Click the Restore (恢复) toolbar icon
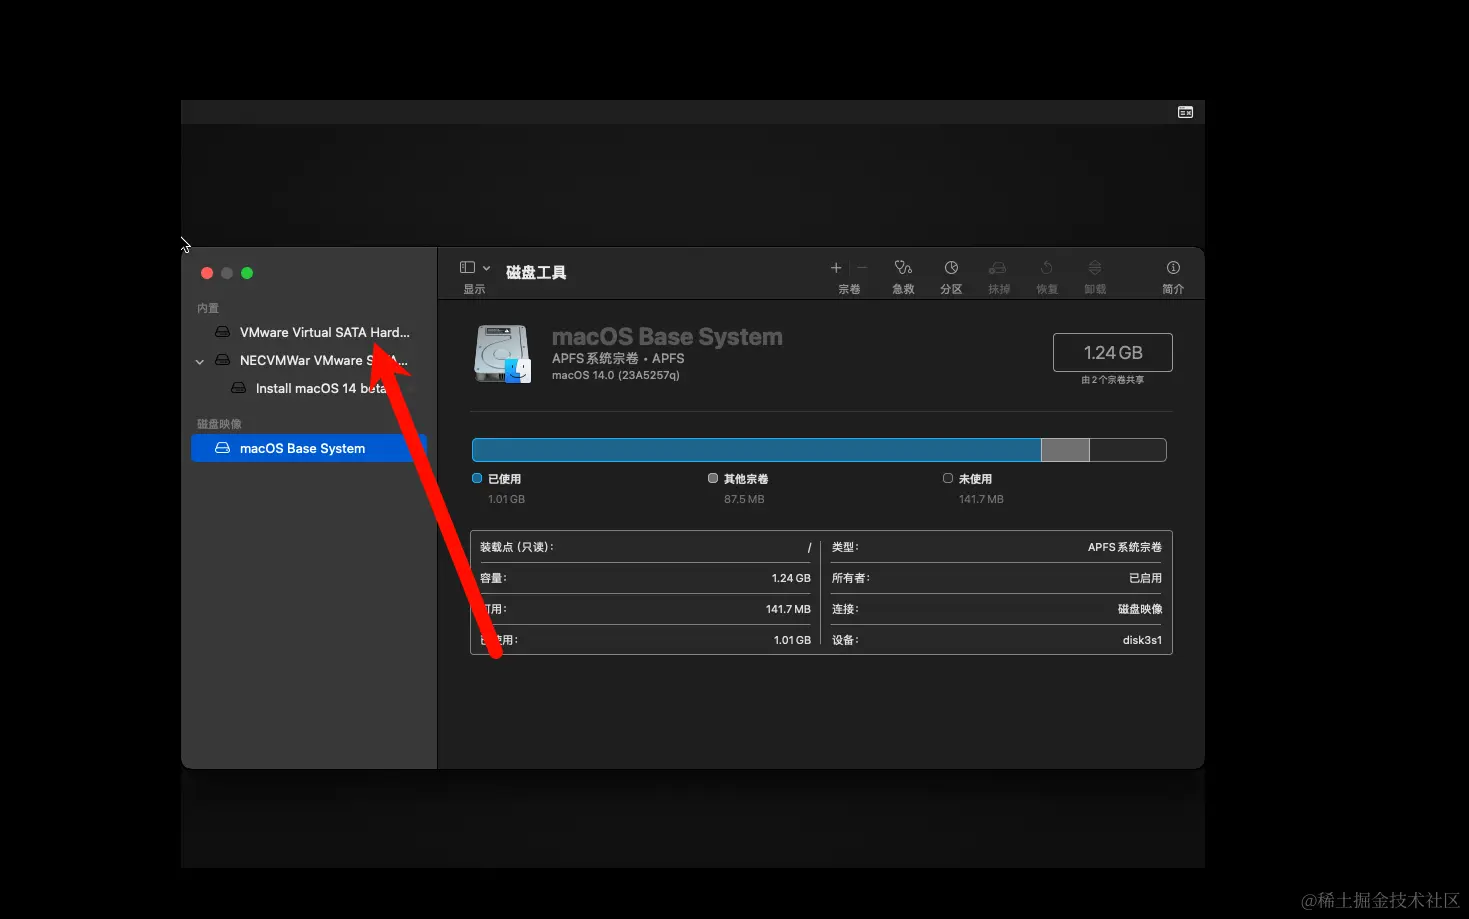Image resolution: width=1469 pixels, height=919 pixels. (1046, 267)
